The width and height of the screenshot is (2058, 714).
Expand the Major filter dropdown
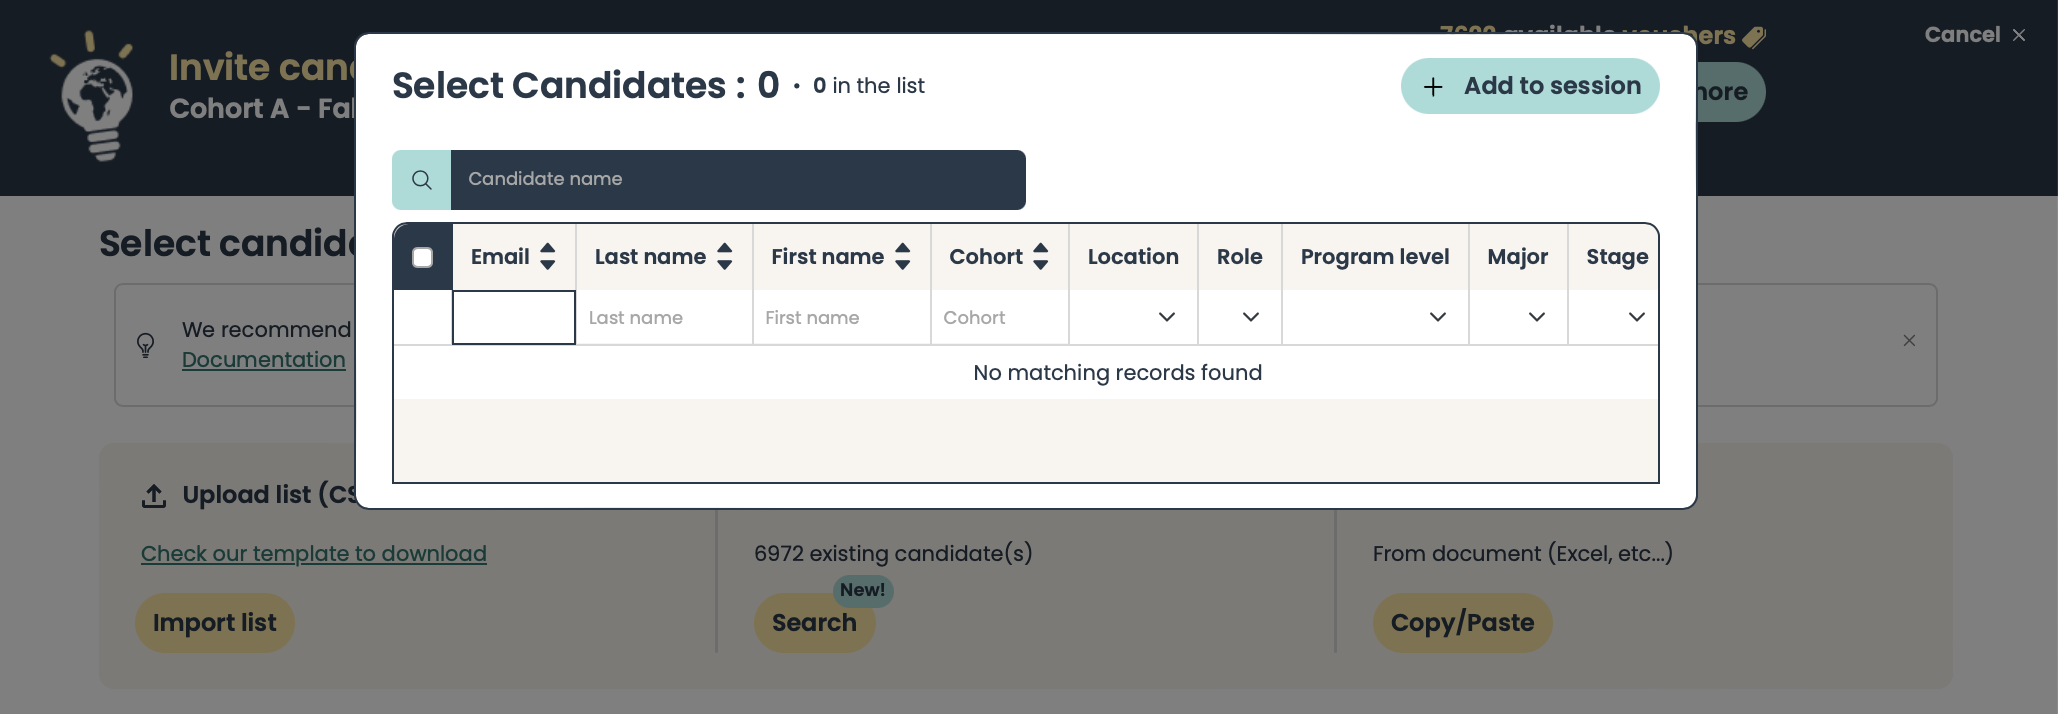[x=1536, y=317]
